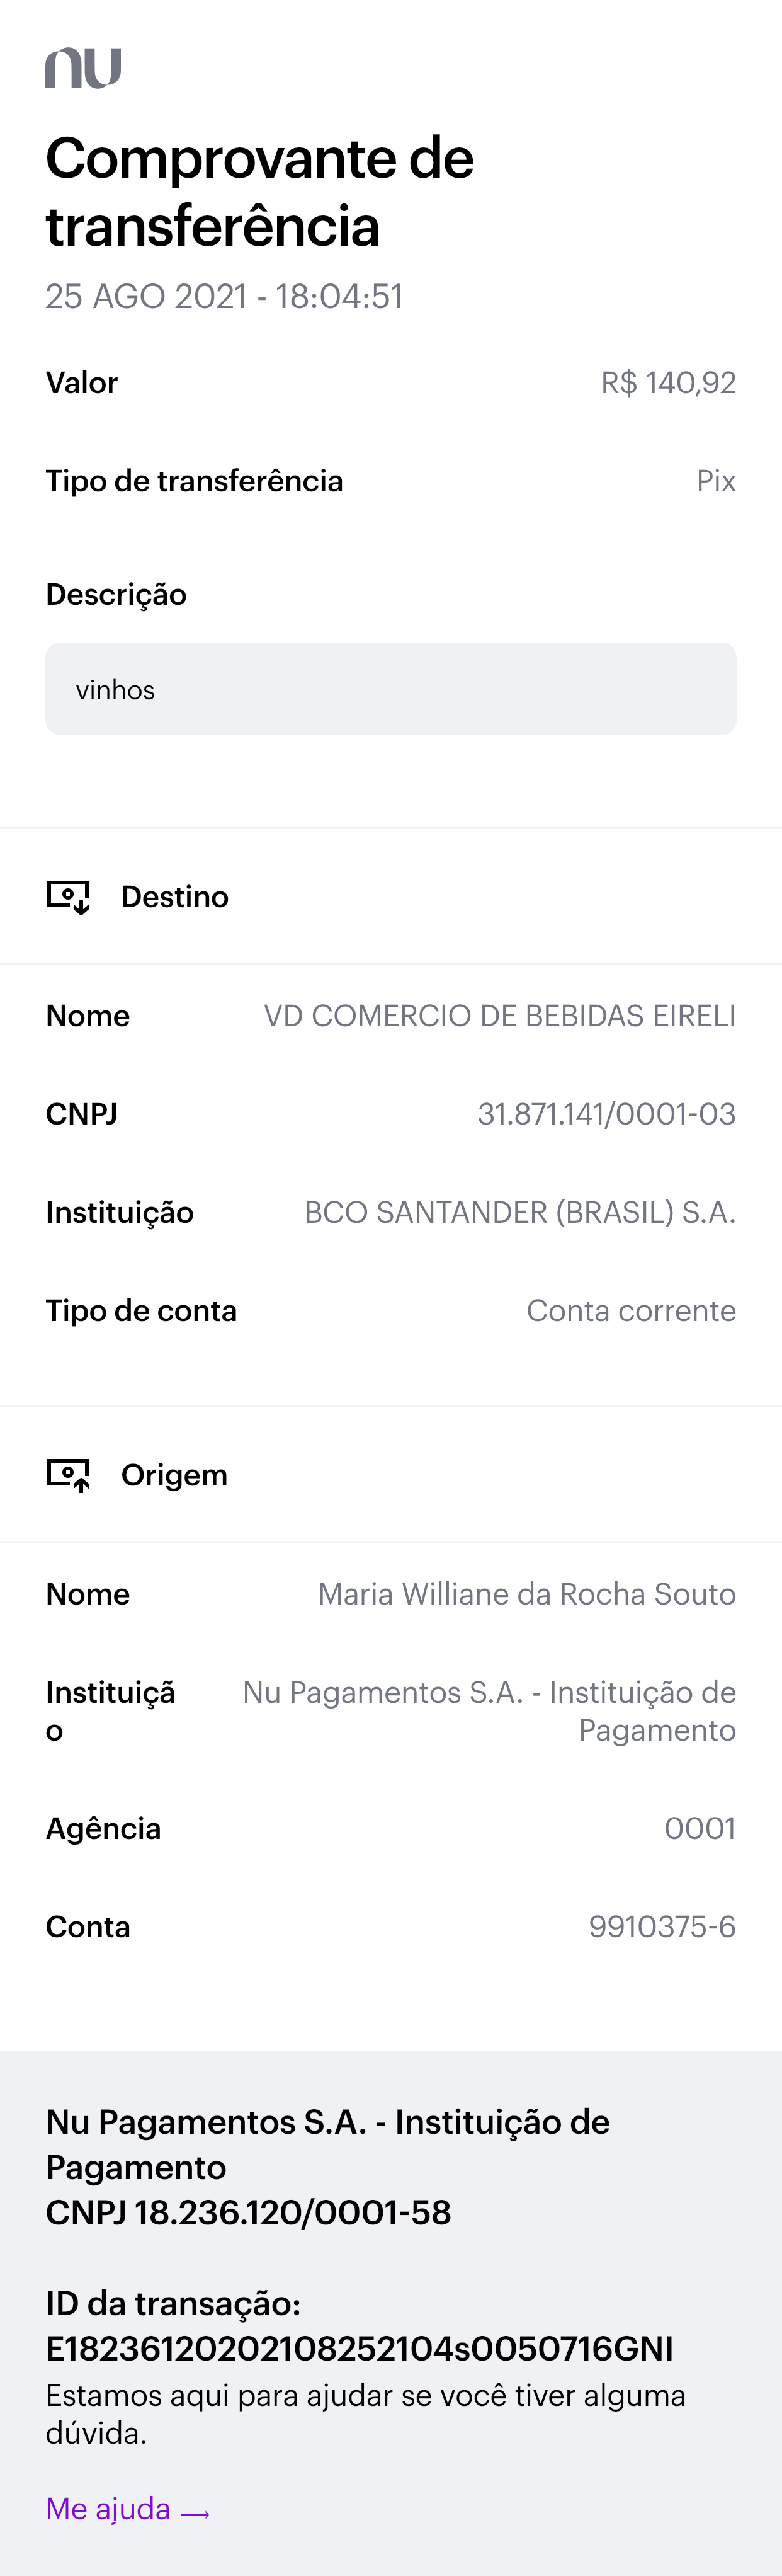Click the Conta corrente account type

pyautogui.click(x=631, y=1310)
